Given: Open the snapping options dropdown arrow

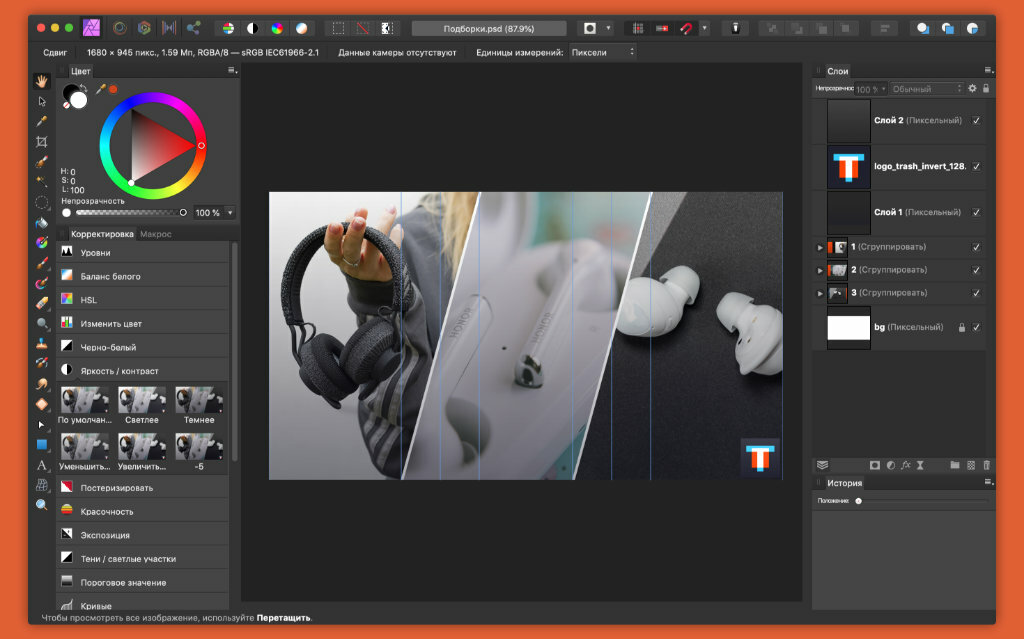Looking at the screenshot, I should point(704,28).
